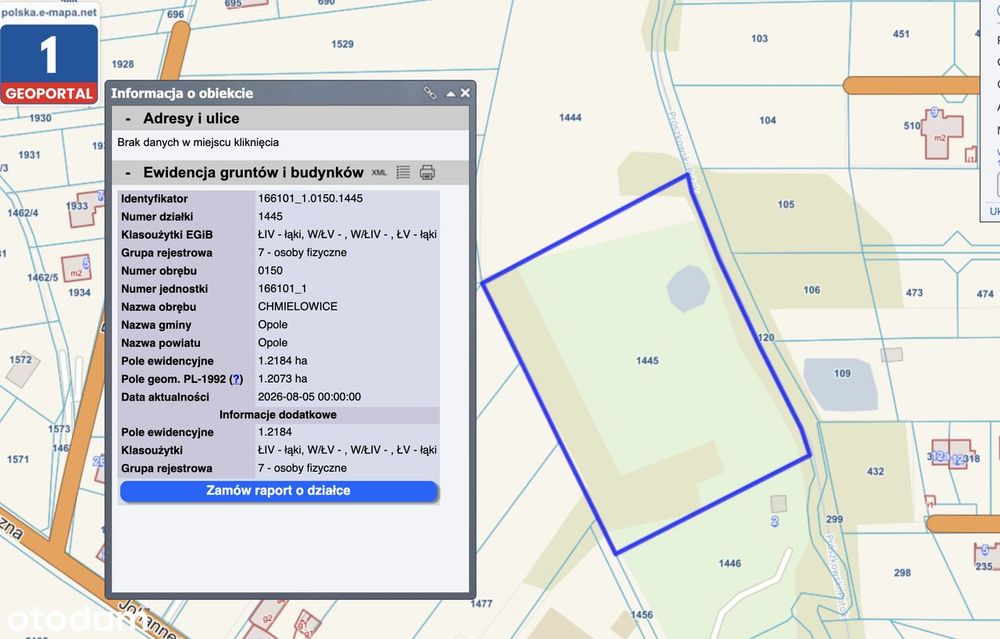This screenshot has width=1000, height=639.
Task: Collapse the Adresy i ulice section
Action: (x=128, y=119)
